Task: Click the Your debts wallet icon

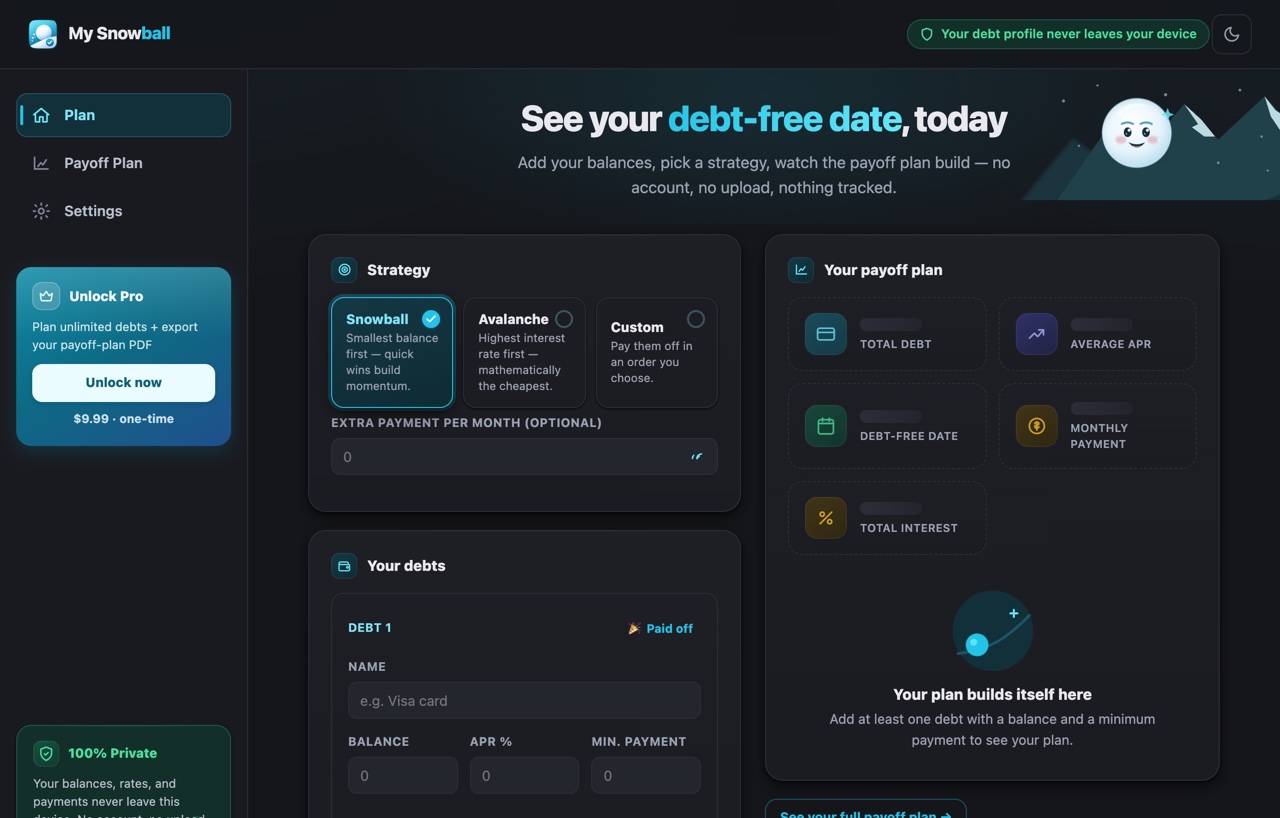Action: [x=344, y=566]
